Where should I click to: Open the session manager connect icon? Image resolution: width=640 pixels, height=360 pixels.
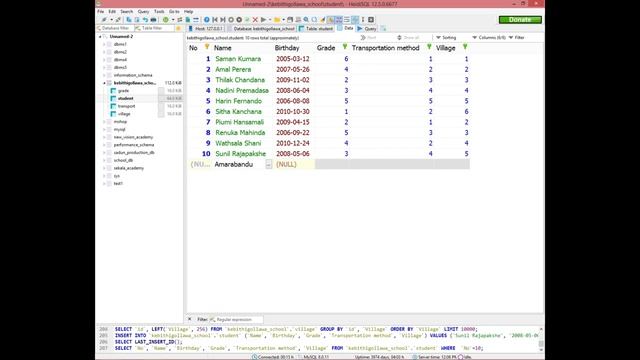click(x=104, y=20)
